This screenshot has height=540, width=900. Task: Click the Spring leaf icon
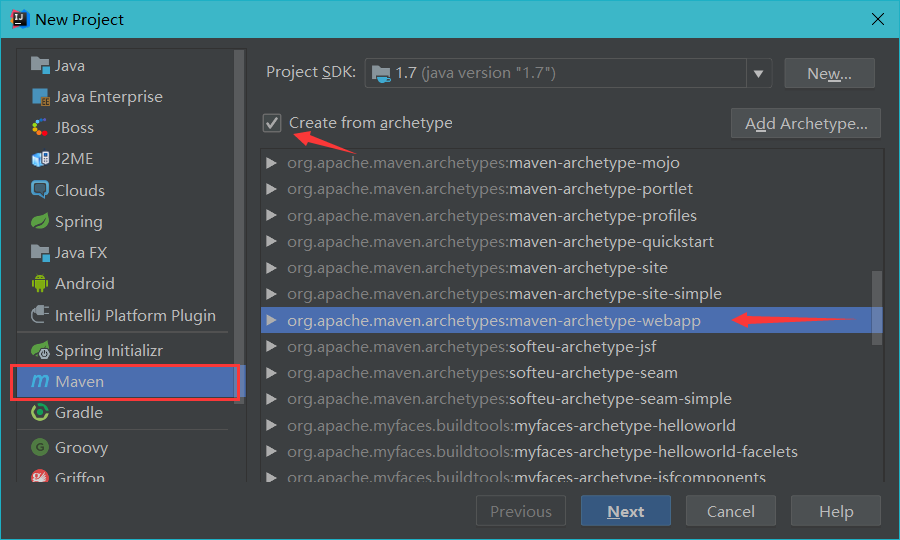(40, 221)
